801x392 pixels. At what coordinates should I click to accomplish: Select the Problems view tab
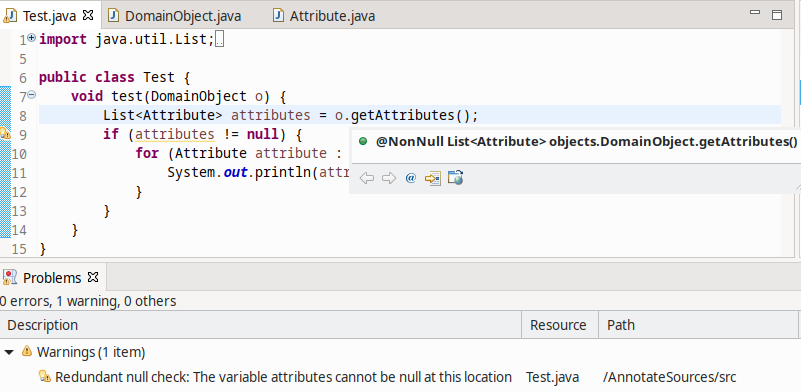52,278
